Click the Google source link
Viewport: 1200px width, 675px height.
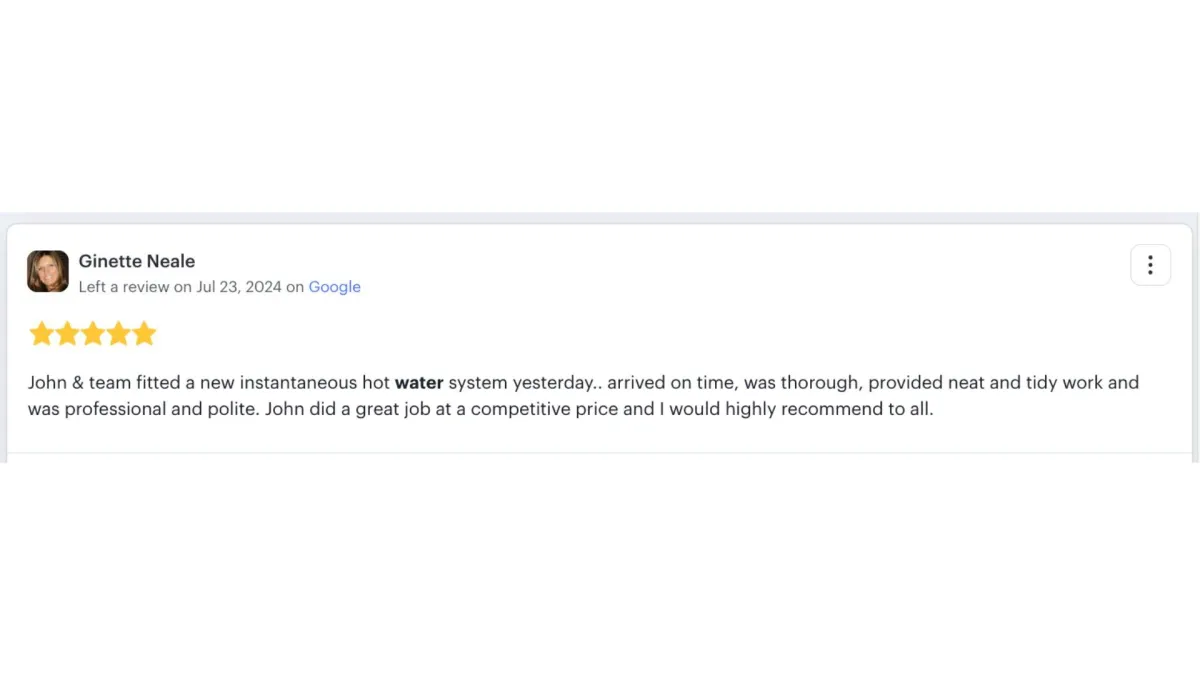click(x=334, y=287)
